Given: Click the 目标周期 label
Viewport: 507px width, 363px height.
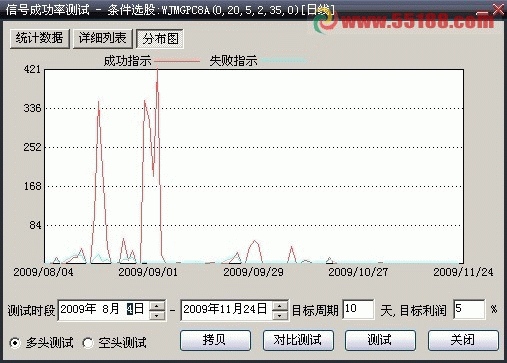Looking at the screenshot, I should (x=315, y=311).
